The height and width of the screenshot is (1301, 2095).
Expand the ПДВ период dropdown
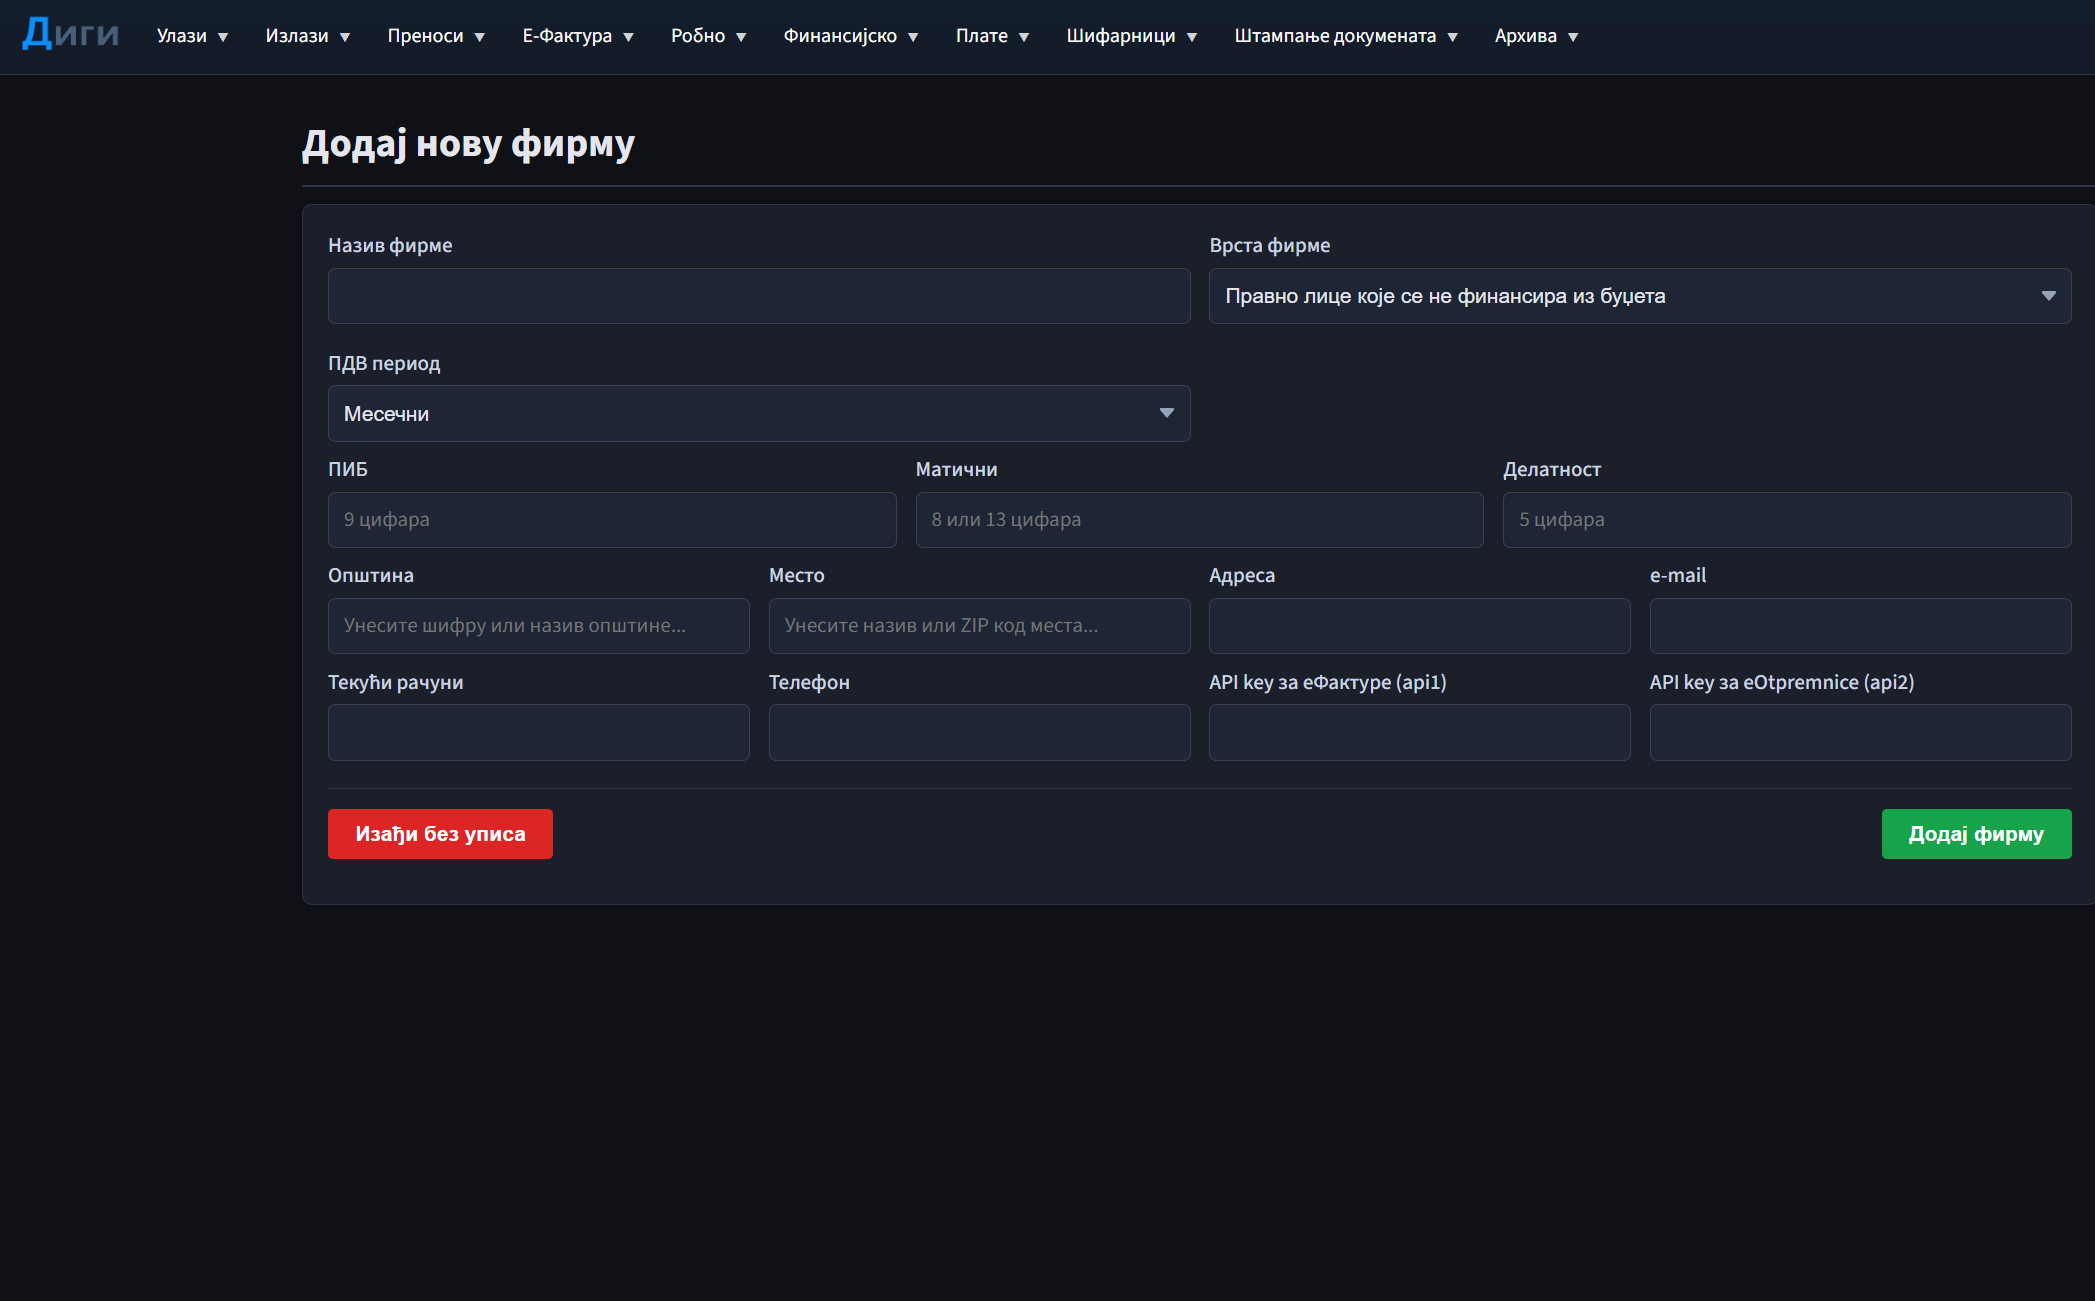pyautogui.click(x=759, y=414)
